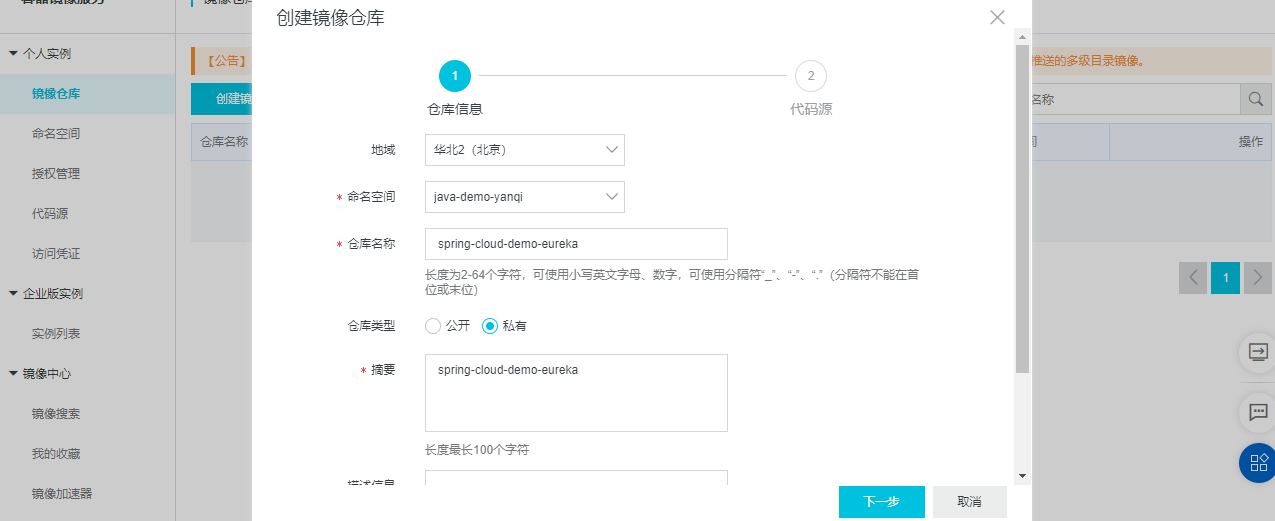
Task: Click the arrow panel icon on right edge
Action: (1258, 352)
